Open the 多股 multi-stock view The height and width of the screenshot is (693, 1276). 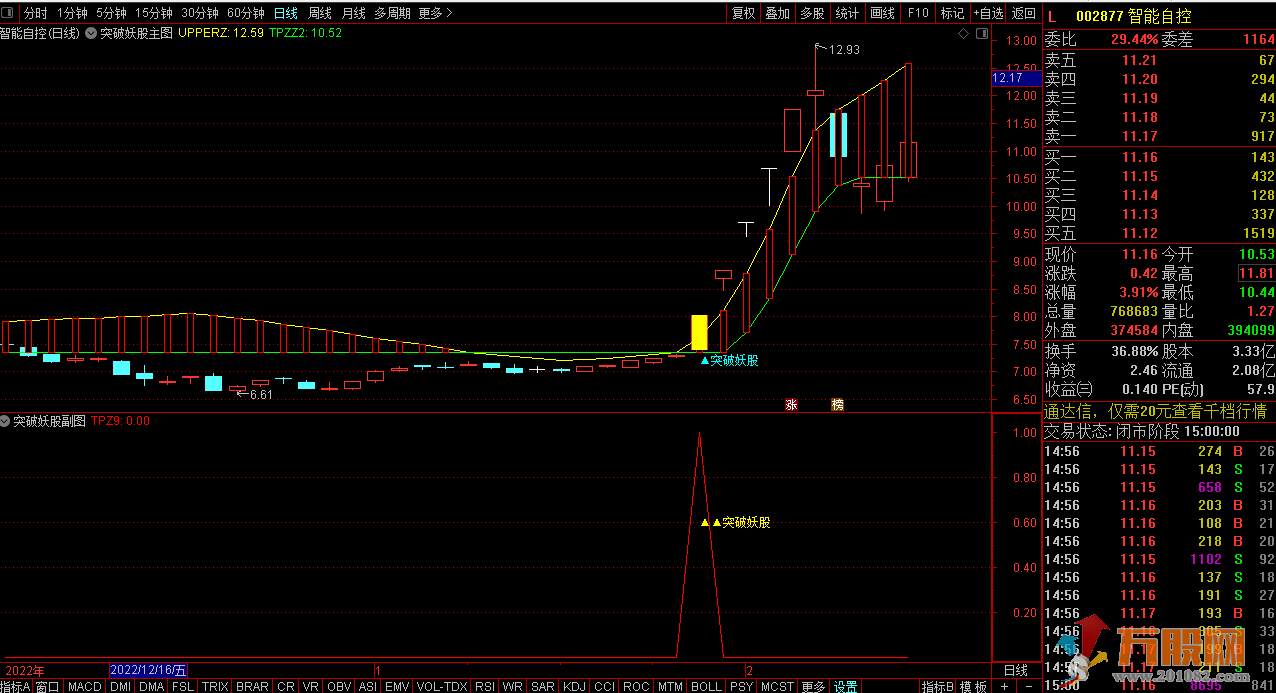tap(812, 13)
